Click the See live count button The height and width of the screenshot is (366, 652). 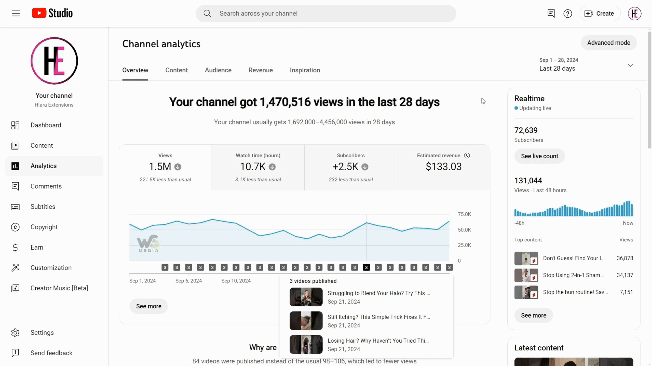[539, 156]
